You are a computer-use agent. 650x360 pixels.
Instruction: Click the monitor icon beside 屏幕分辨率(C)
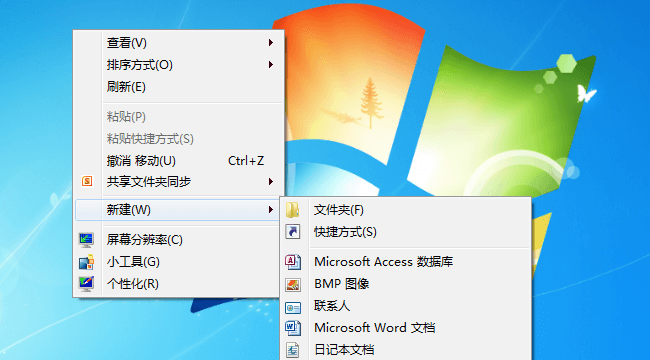(x=86, y=240)
